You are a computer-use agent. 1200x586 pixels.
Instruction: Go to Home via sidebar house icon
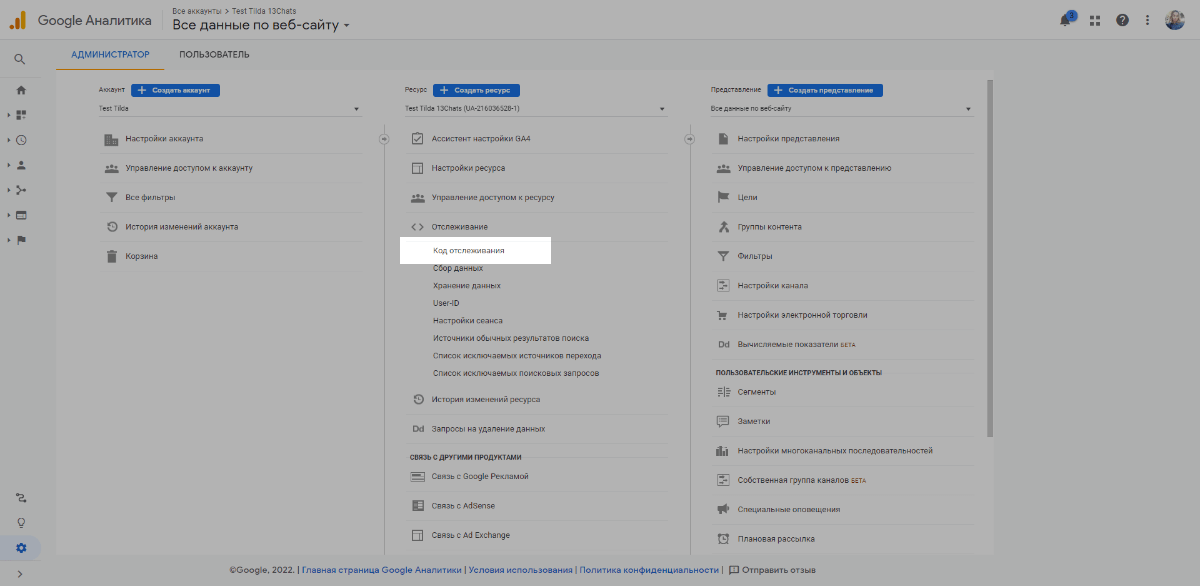click(21, 90)
